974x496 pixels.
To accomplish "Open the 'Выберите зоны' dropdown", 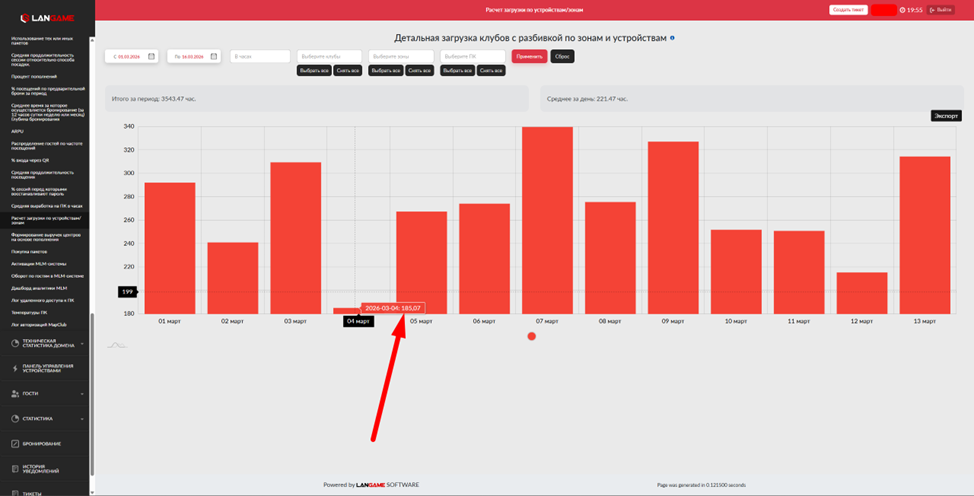I will coord(400,57).
